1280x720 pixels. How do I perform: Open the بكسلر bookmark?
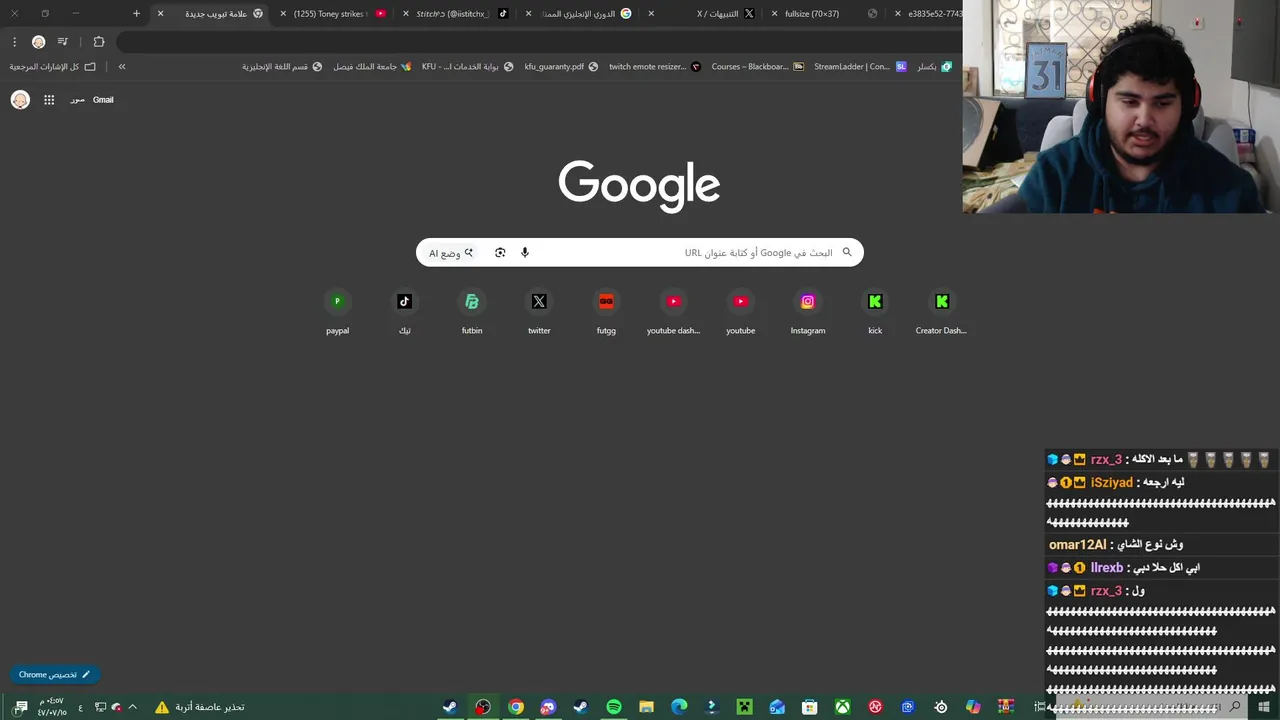[934, 67]
